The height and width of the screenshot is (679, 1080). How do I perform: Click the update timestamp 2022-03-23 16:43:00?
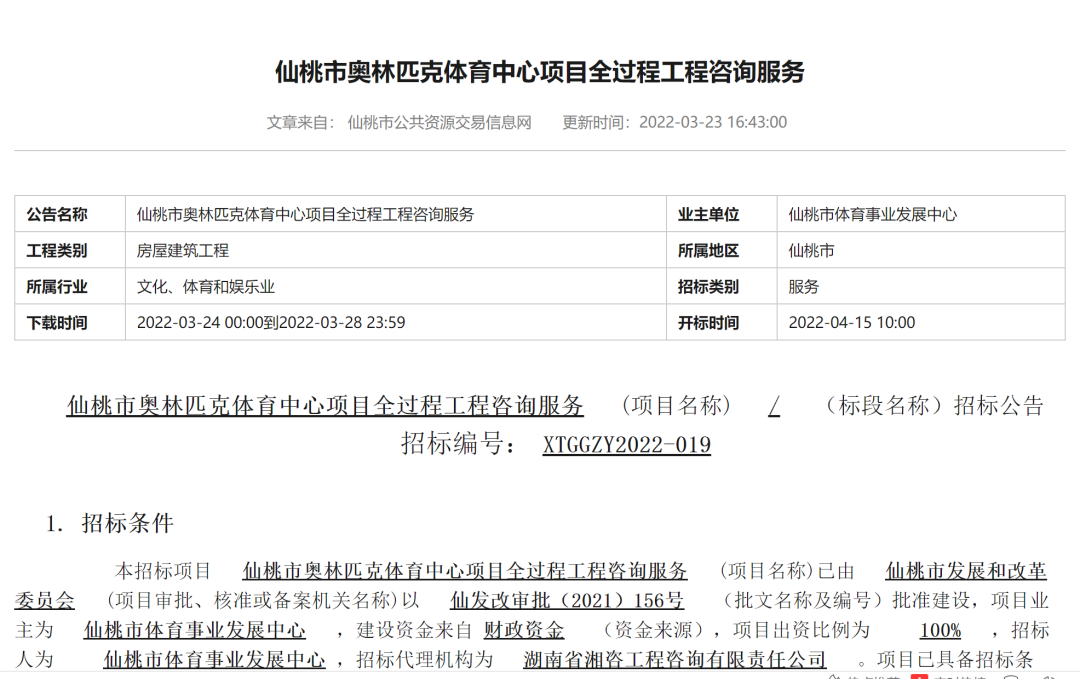[712, 122]
